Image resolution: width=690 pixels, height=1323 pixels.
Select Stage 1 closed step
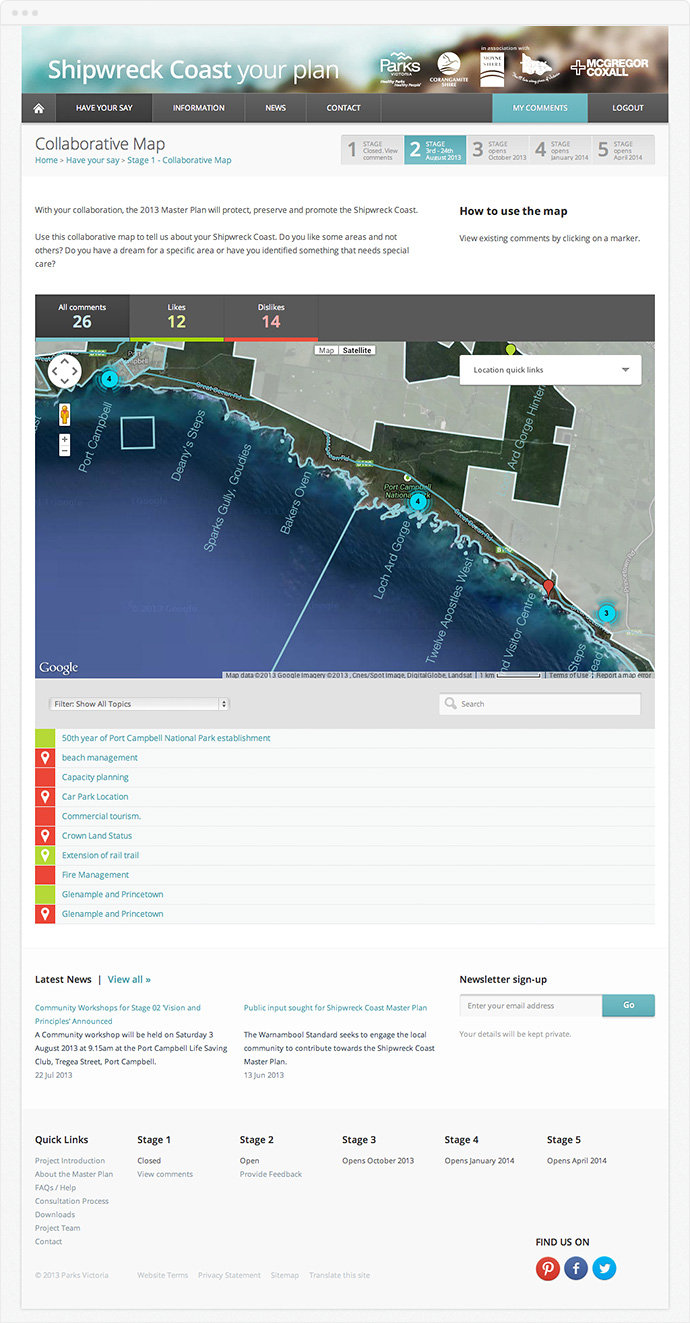click(x=372, y=150)
